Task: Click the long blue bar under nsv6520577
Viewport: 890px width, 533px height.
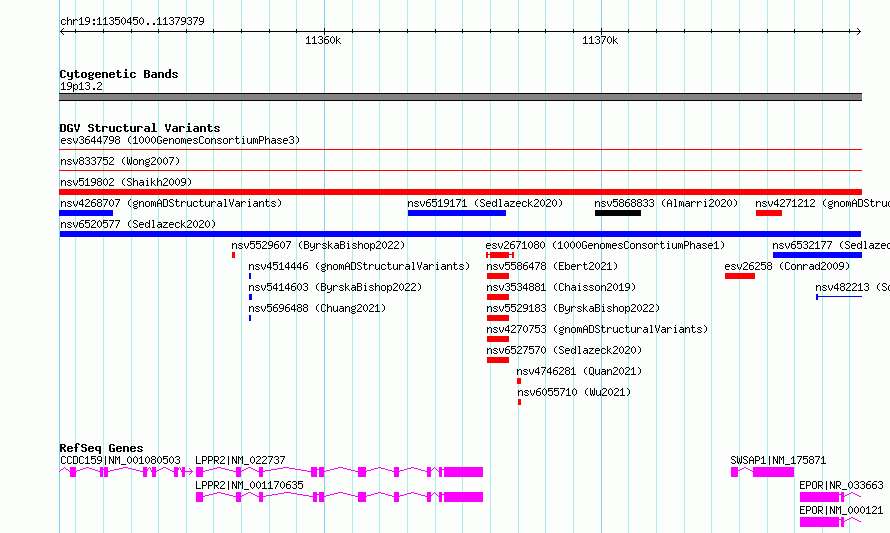Action: tap(460, 234)
